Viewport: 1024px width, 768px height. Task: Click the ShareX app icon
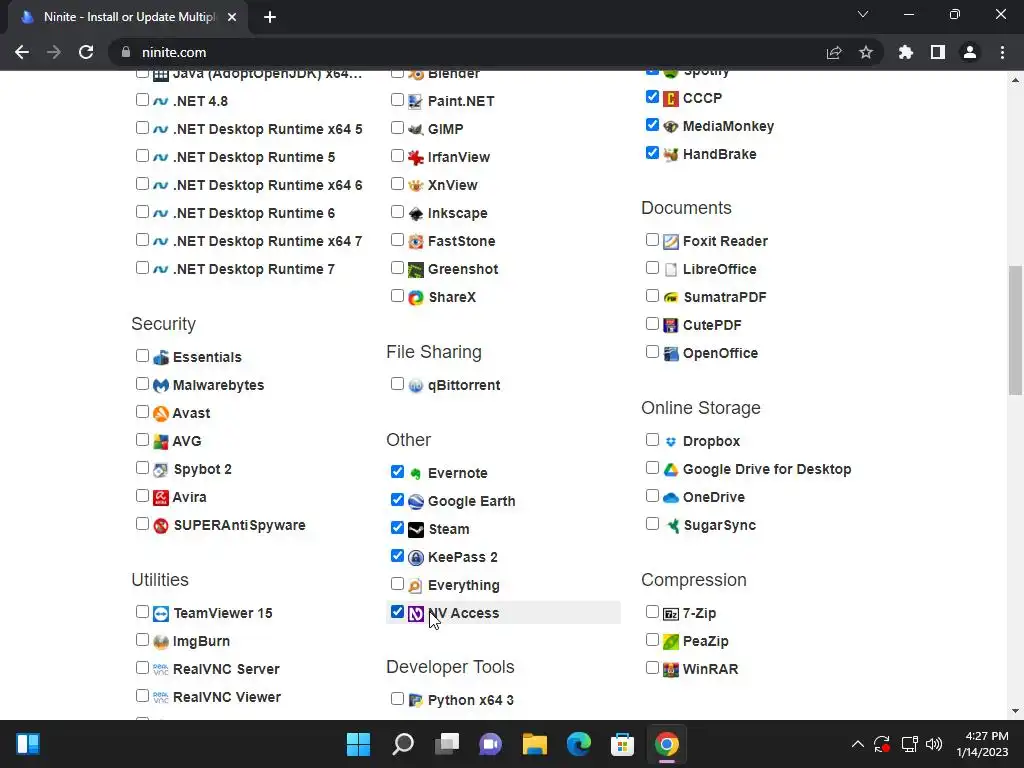415,298
